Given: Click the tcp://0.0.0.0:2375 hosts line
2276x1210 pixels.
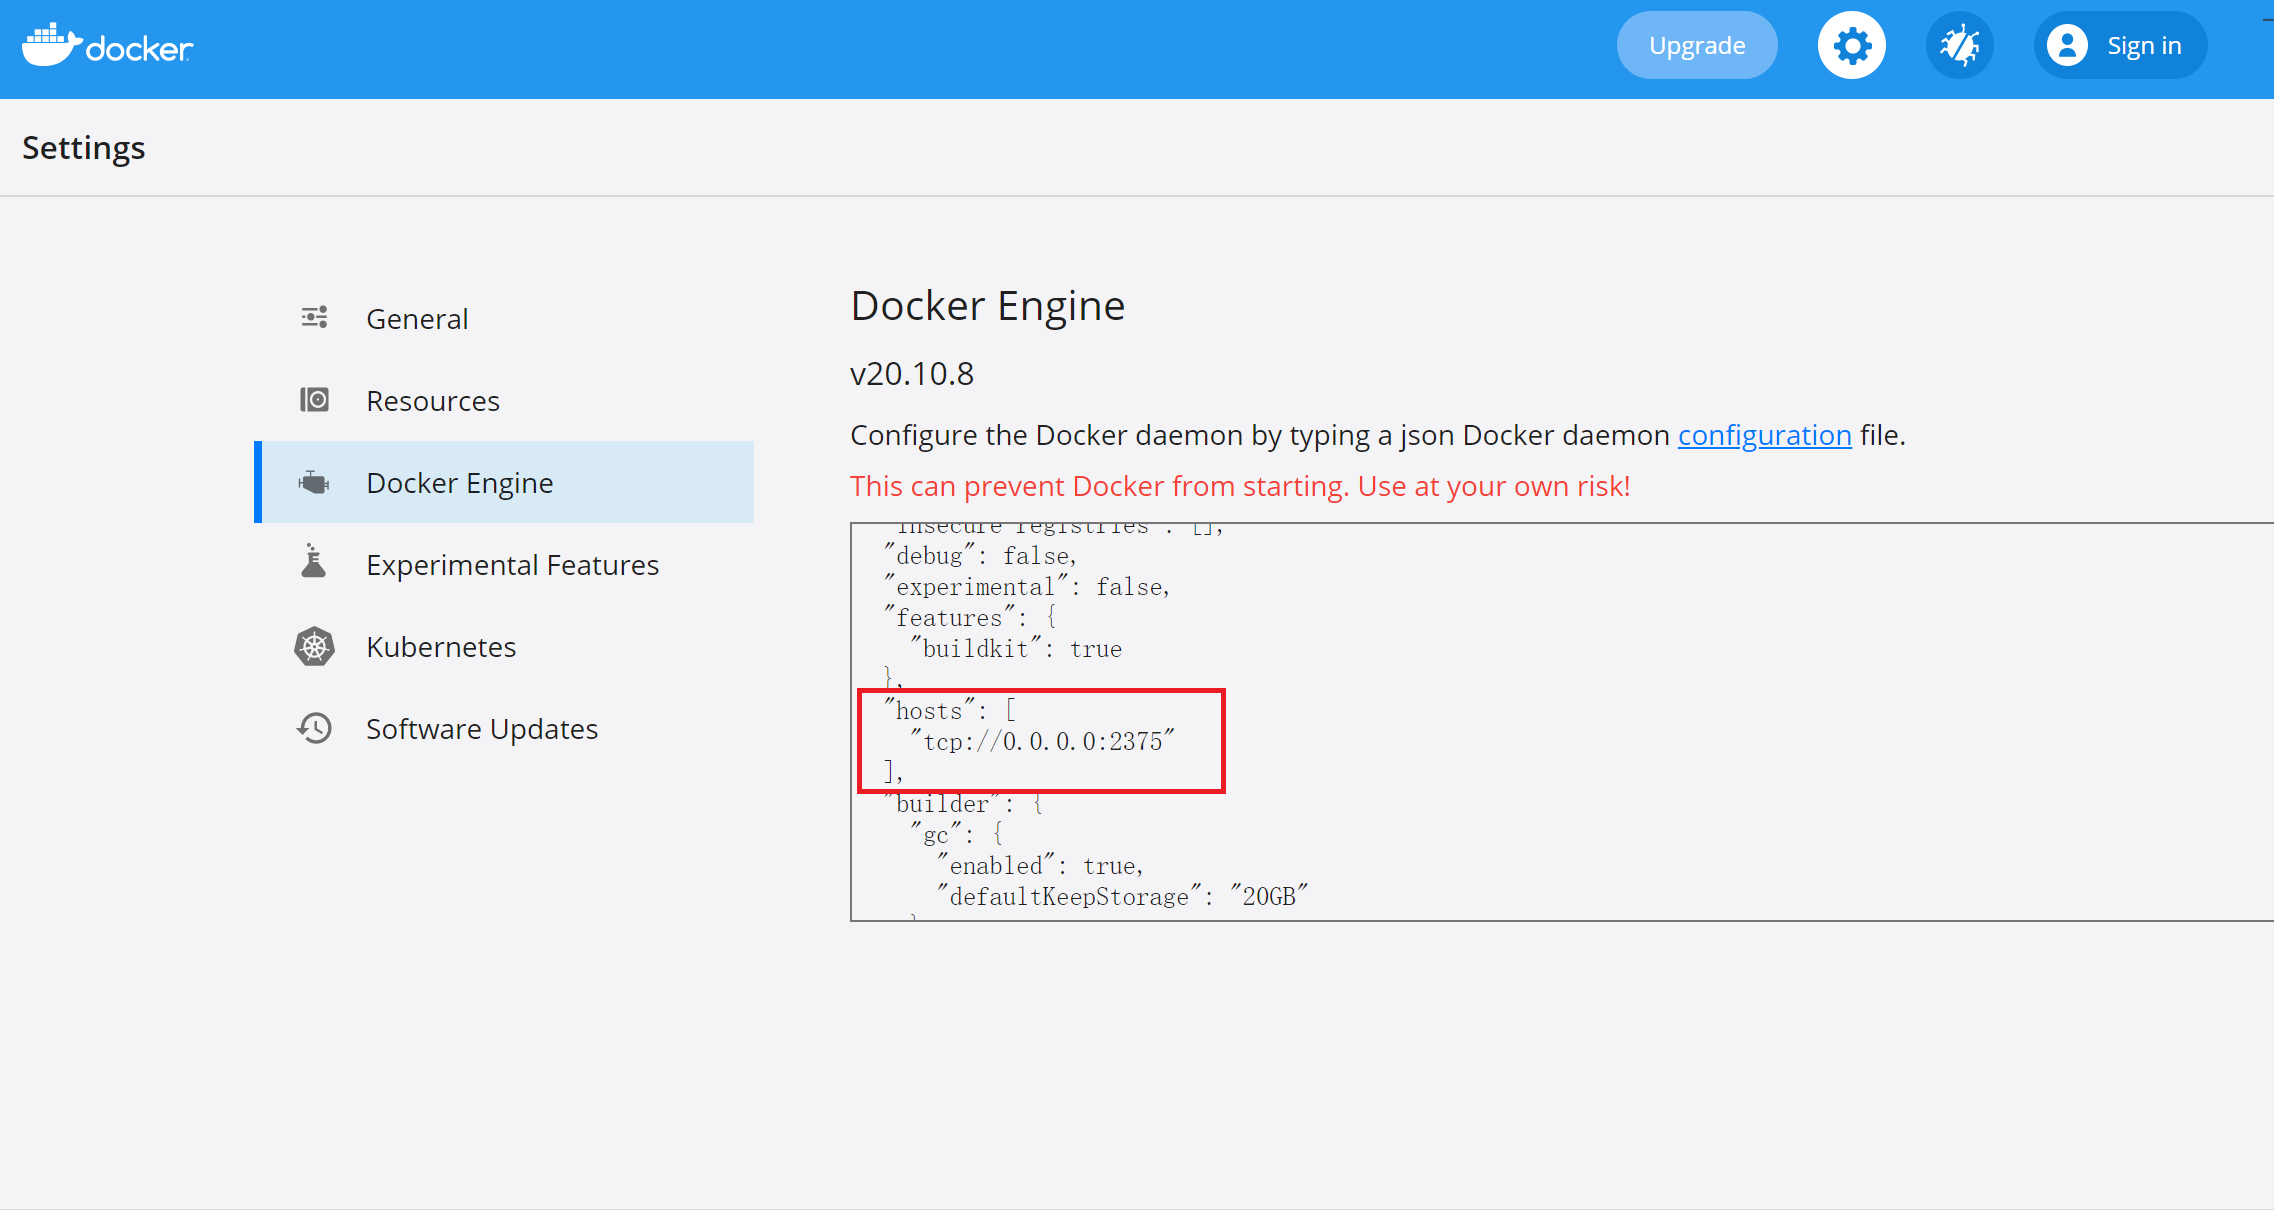Looking at the screenshot, I should [x=1042, y=742].
